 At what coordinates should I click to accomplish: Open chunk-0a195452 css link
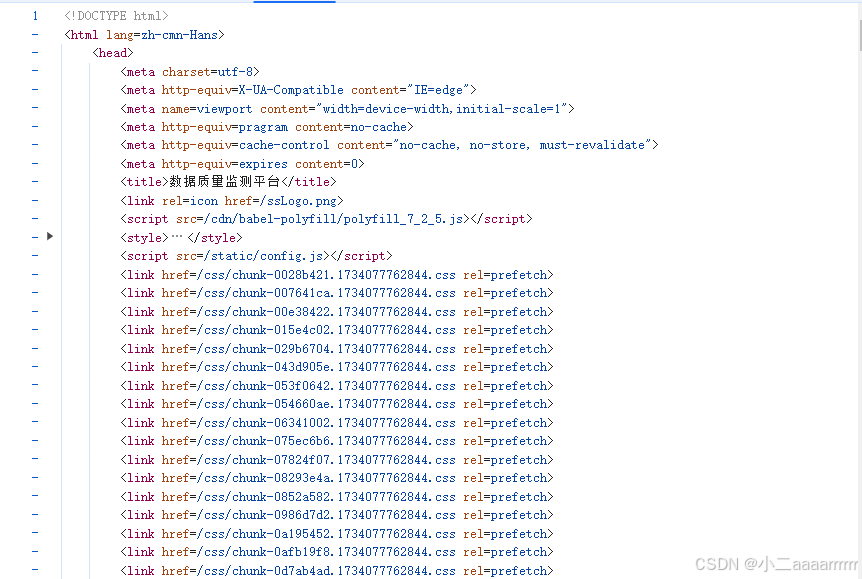click(326, 533)
